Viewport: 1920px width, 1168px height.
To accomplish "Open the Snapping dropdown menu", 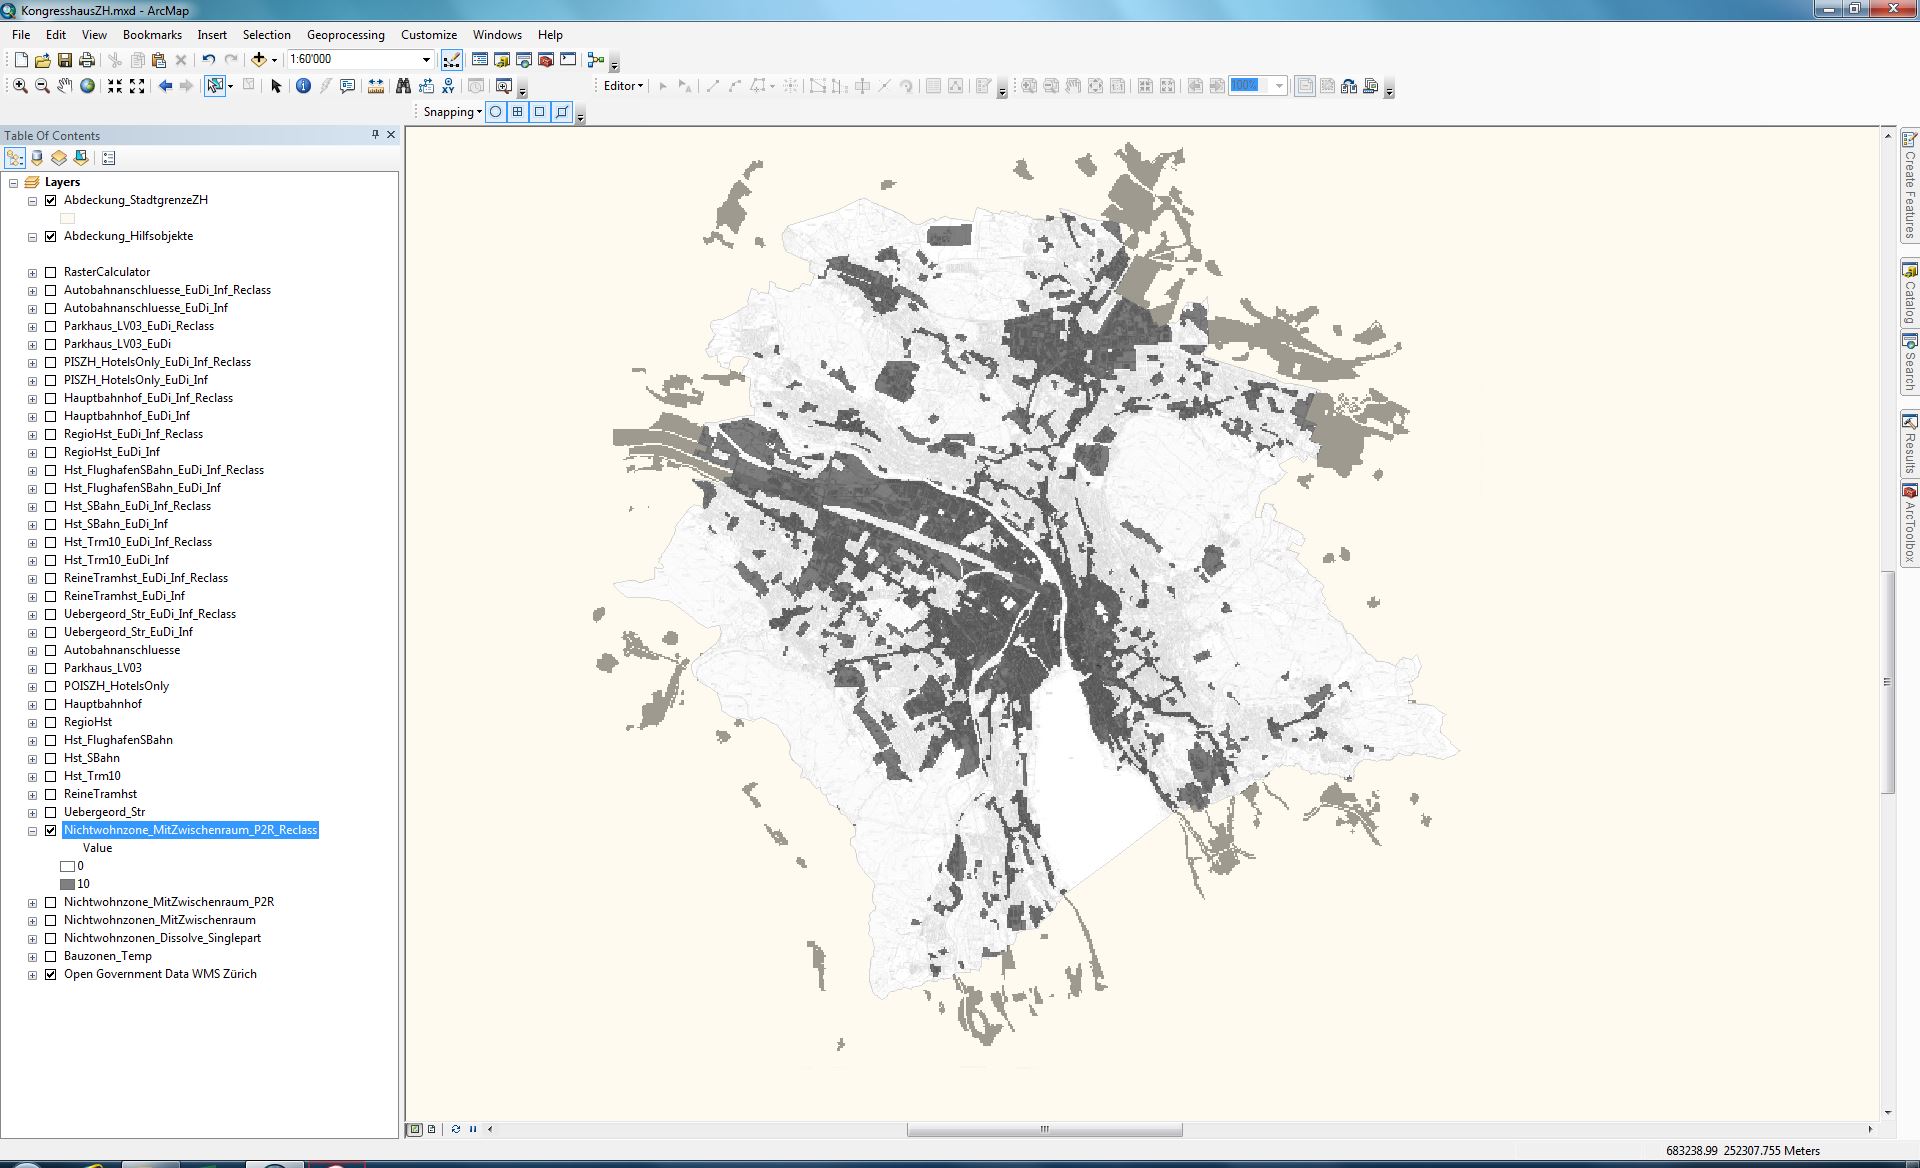I will click(452, 112).
